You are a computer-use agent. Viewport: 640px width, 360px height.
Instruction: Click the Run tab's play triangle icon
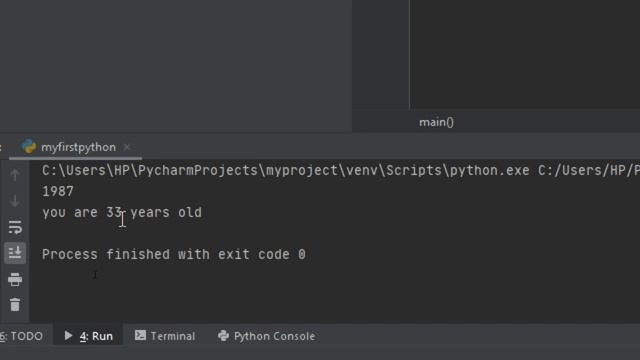[69, 336]
